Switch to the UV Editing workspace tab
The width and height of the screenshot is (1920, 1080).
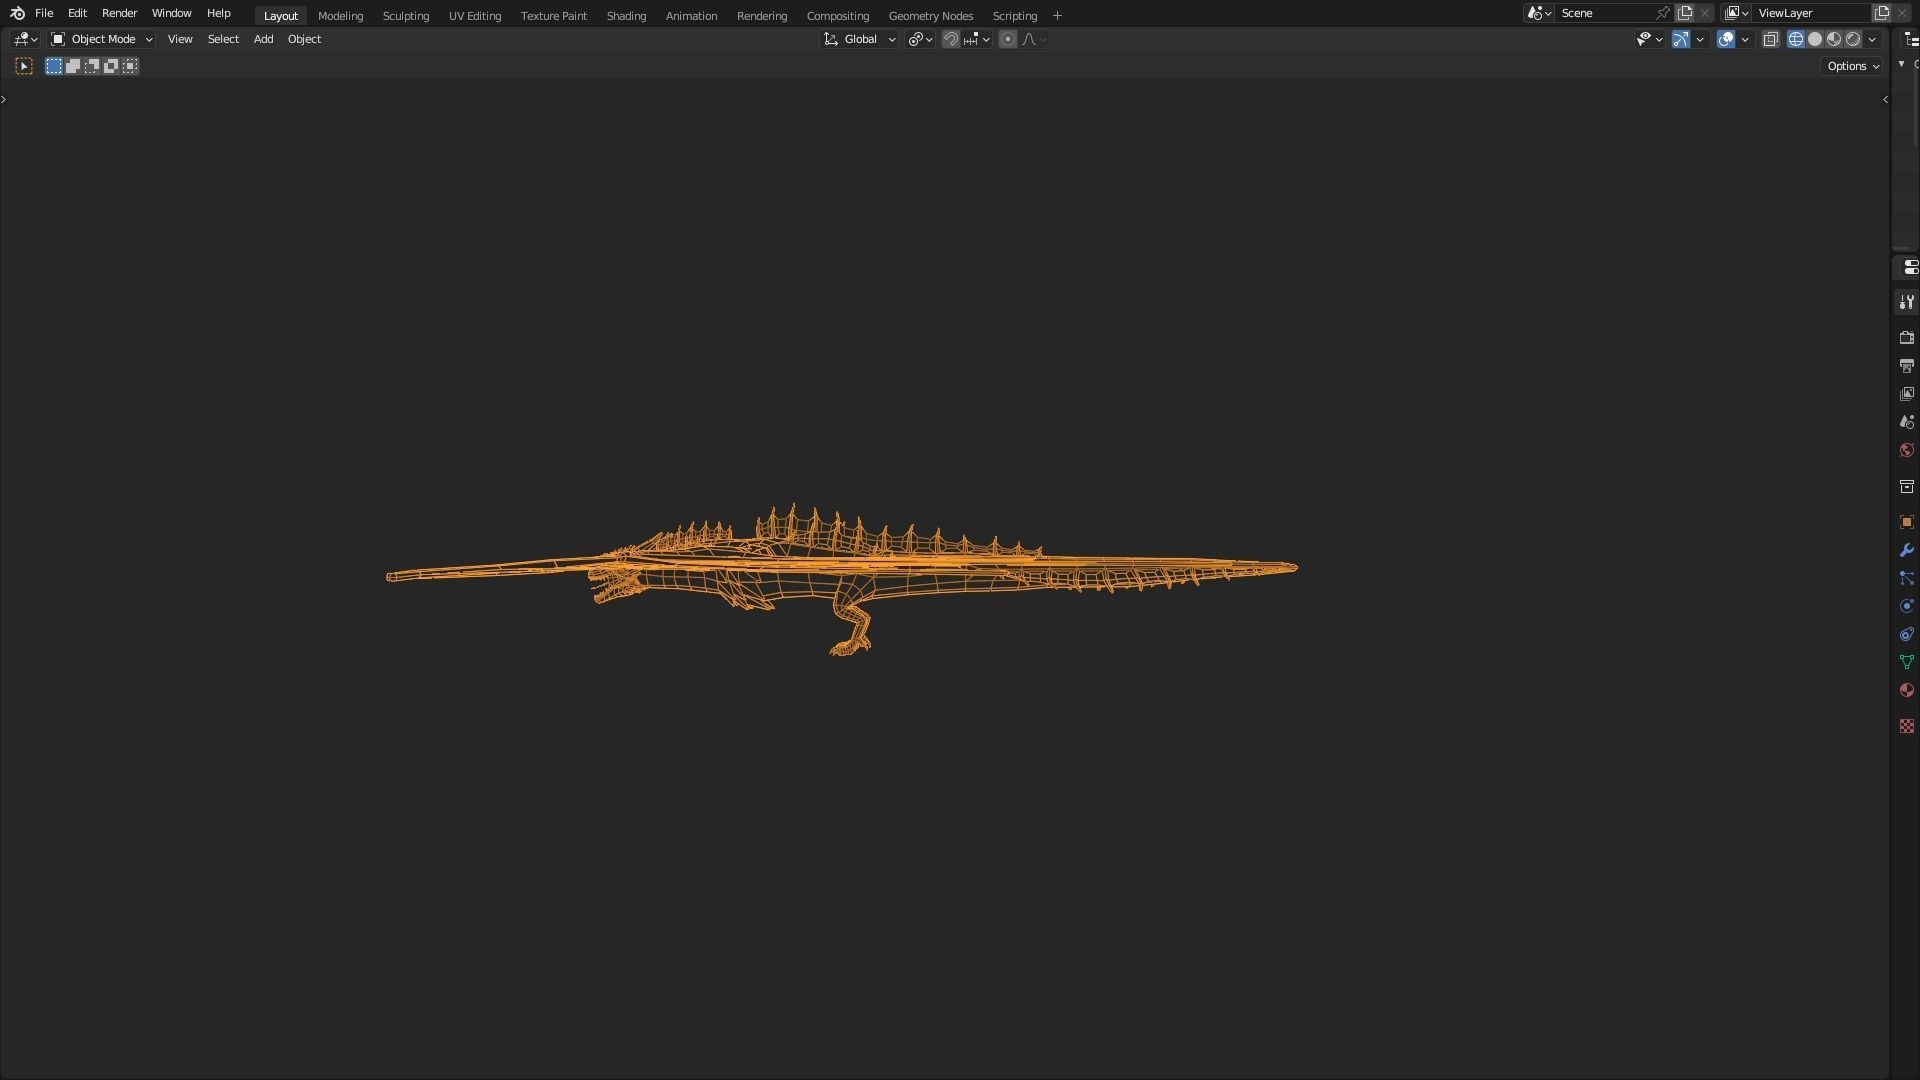coord(474,16)
